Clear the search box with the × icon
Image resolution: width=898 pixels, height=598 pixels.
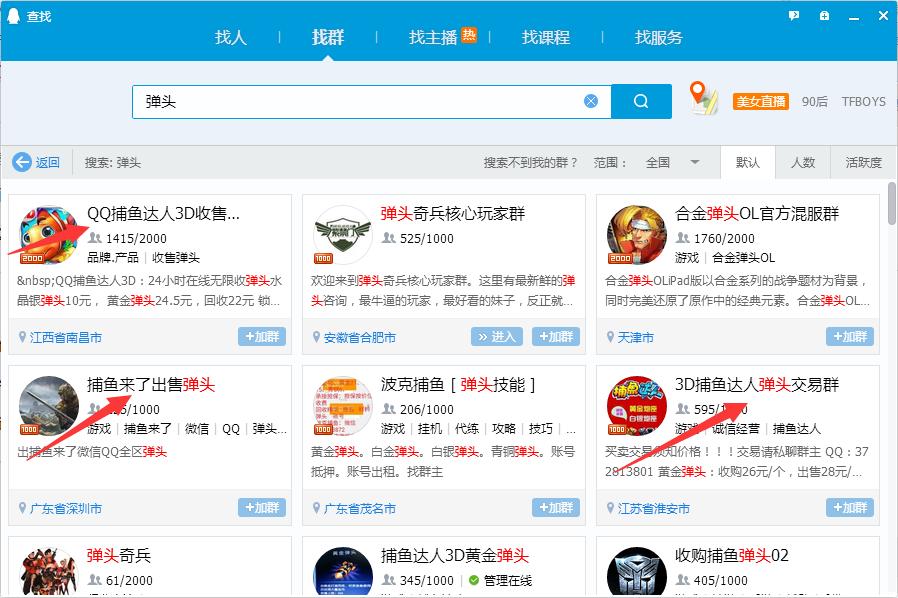coord(589,100)
